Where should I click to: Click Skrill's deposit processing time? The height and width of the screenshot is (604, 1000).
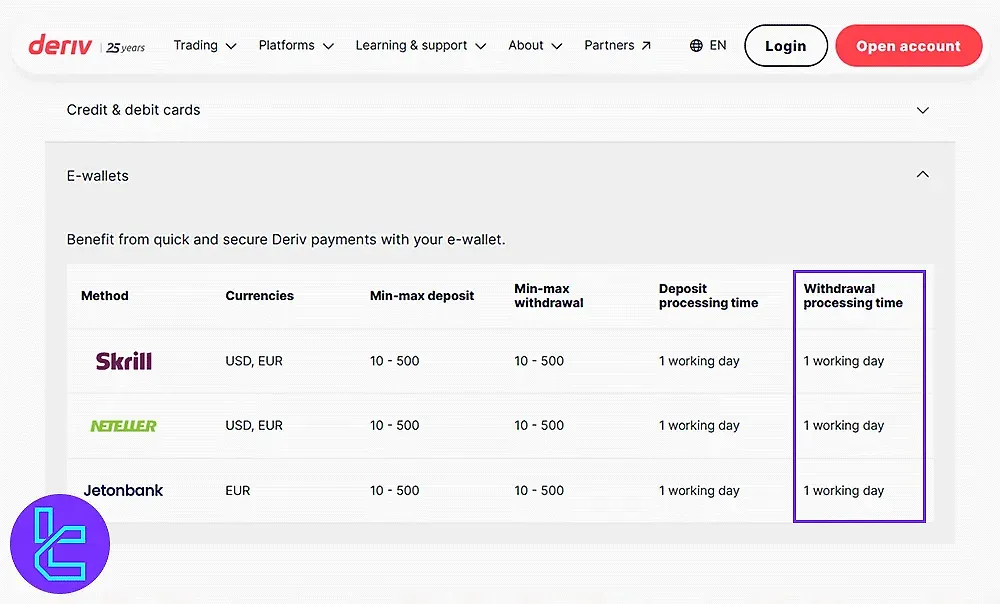click(699, 361)
